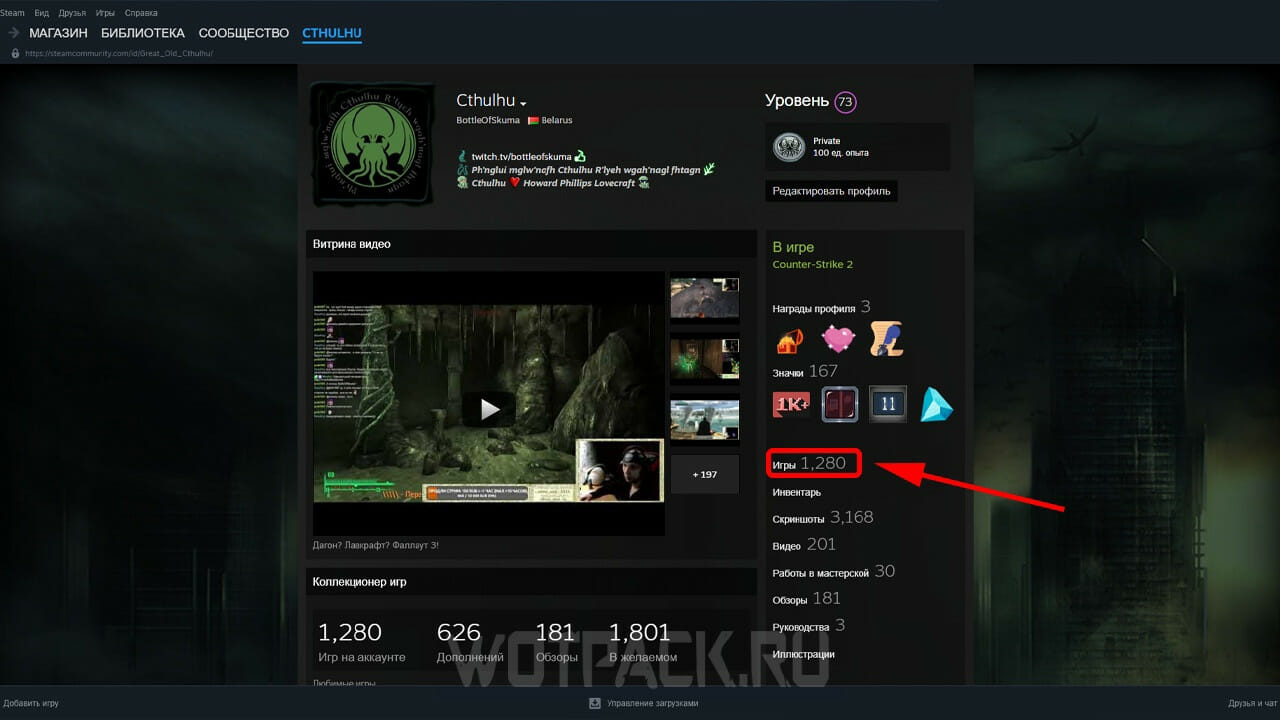The image size is (1280, 720).
Task: Go to the СООБЩЕСТВО tab
Action: click(244, 33)
